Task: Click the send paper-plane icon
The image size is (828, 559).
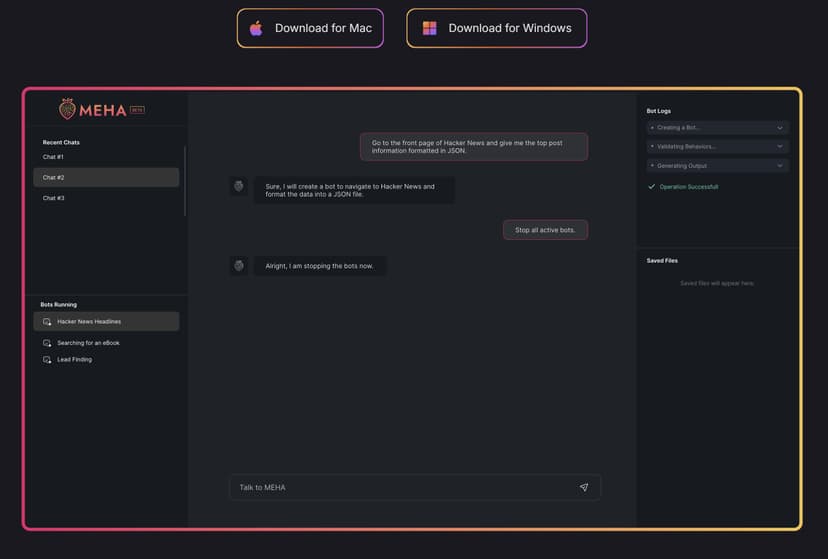Action: (584, 487)
